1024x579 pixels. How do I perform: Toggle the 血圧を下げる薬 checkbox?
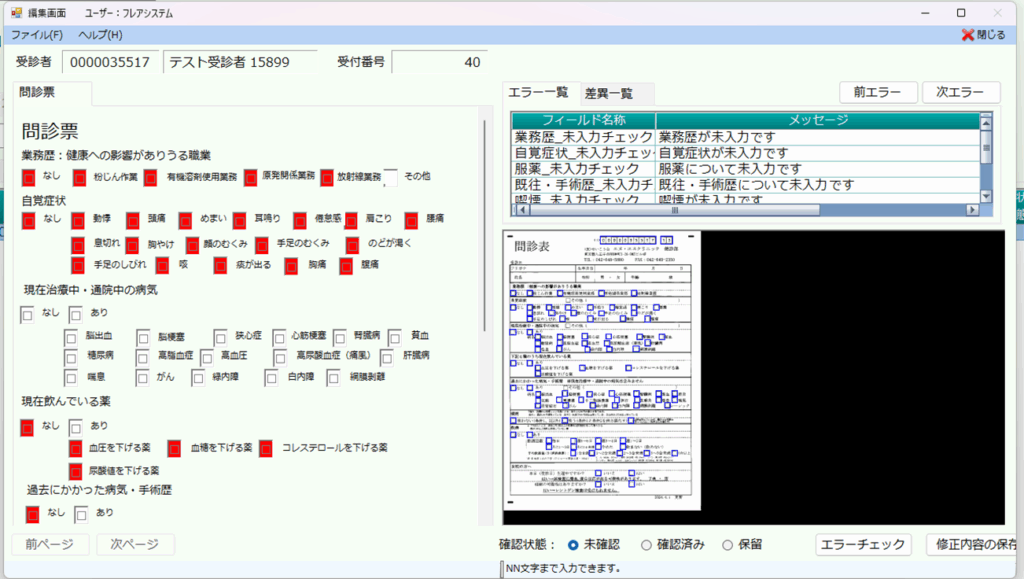(75, 448)
